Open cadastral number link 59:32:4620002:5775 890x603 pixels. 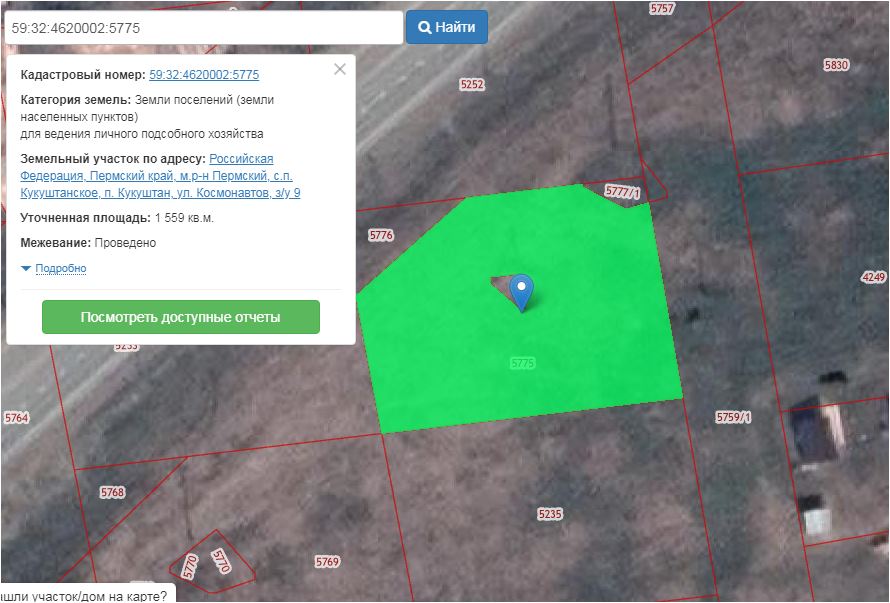pos(204,75)
